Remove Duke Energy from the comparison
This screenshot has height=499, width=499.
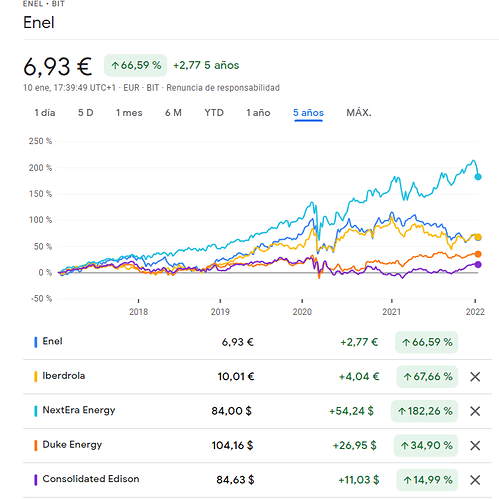point(475,445)
